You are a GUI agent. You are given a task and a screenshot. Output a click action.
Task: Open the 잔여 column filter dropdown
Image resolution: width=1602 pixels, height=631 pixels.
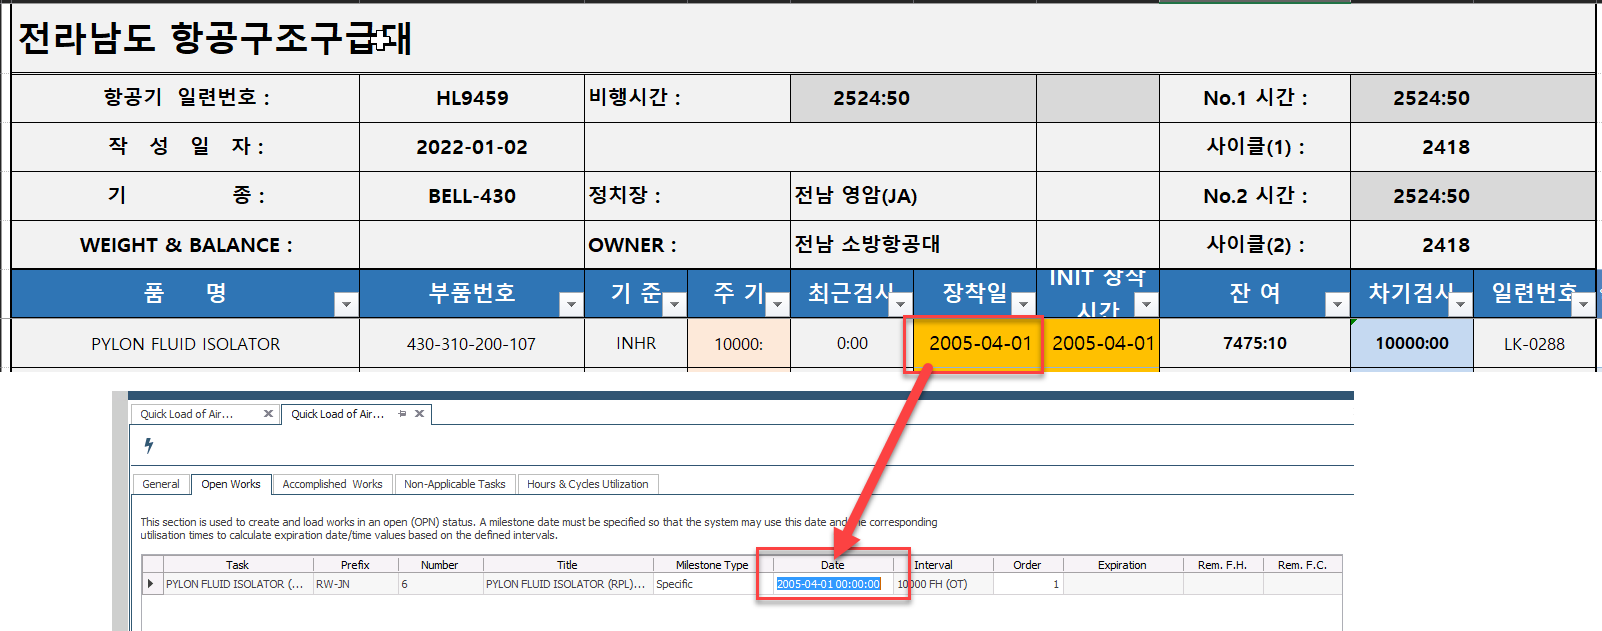pos(1337,304)
